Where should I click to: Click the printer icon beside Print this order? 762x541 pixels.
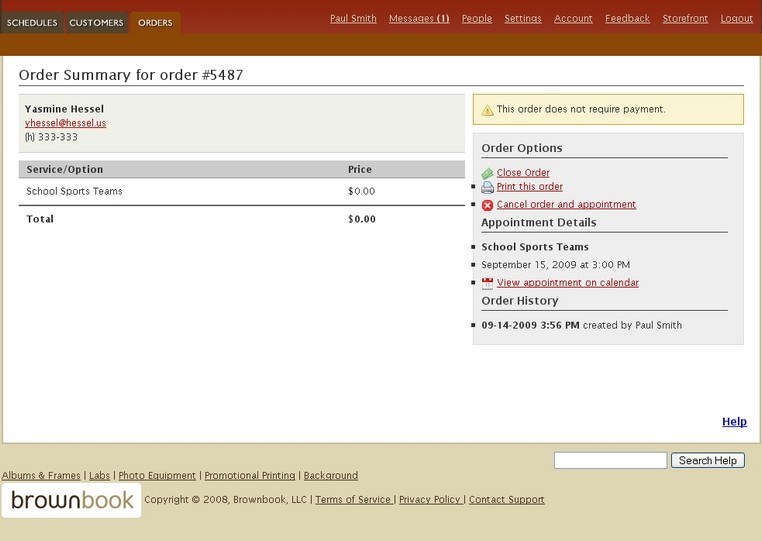pyautogui.click(x=487, y=187)
